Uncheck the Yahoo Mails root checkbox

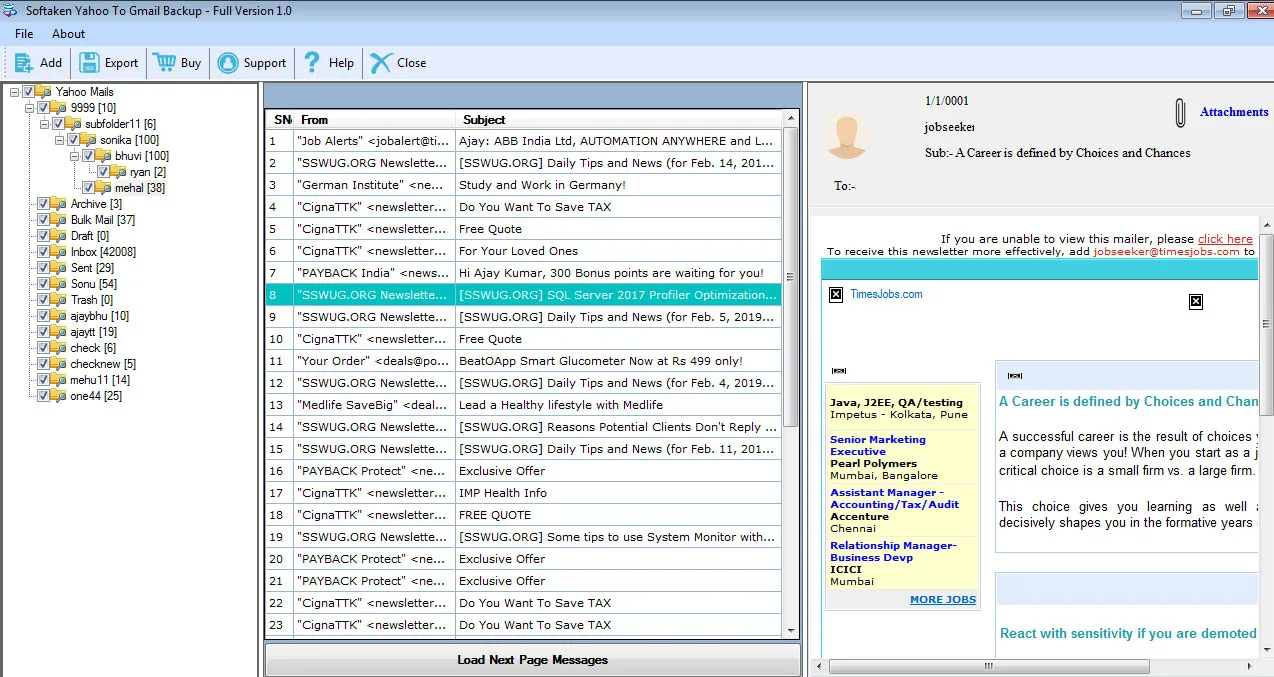tap(28, 92)
